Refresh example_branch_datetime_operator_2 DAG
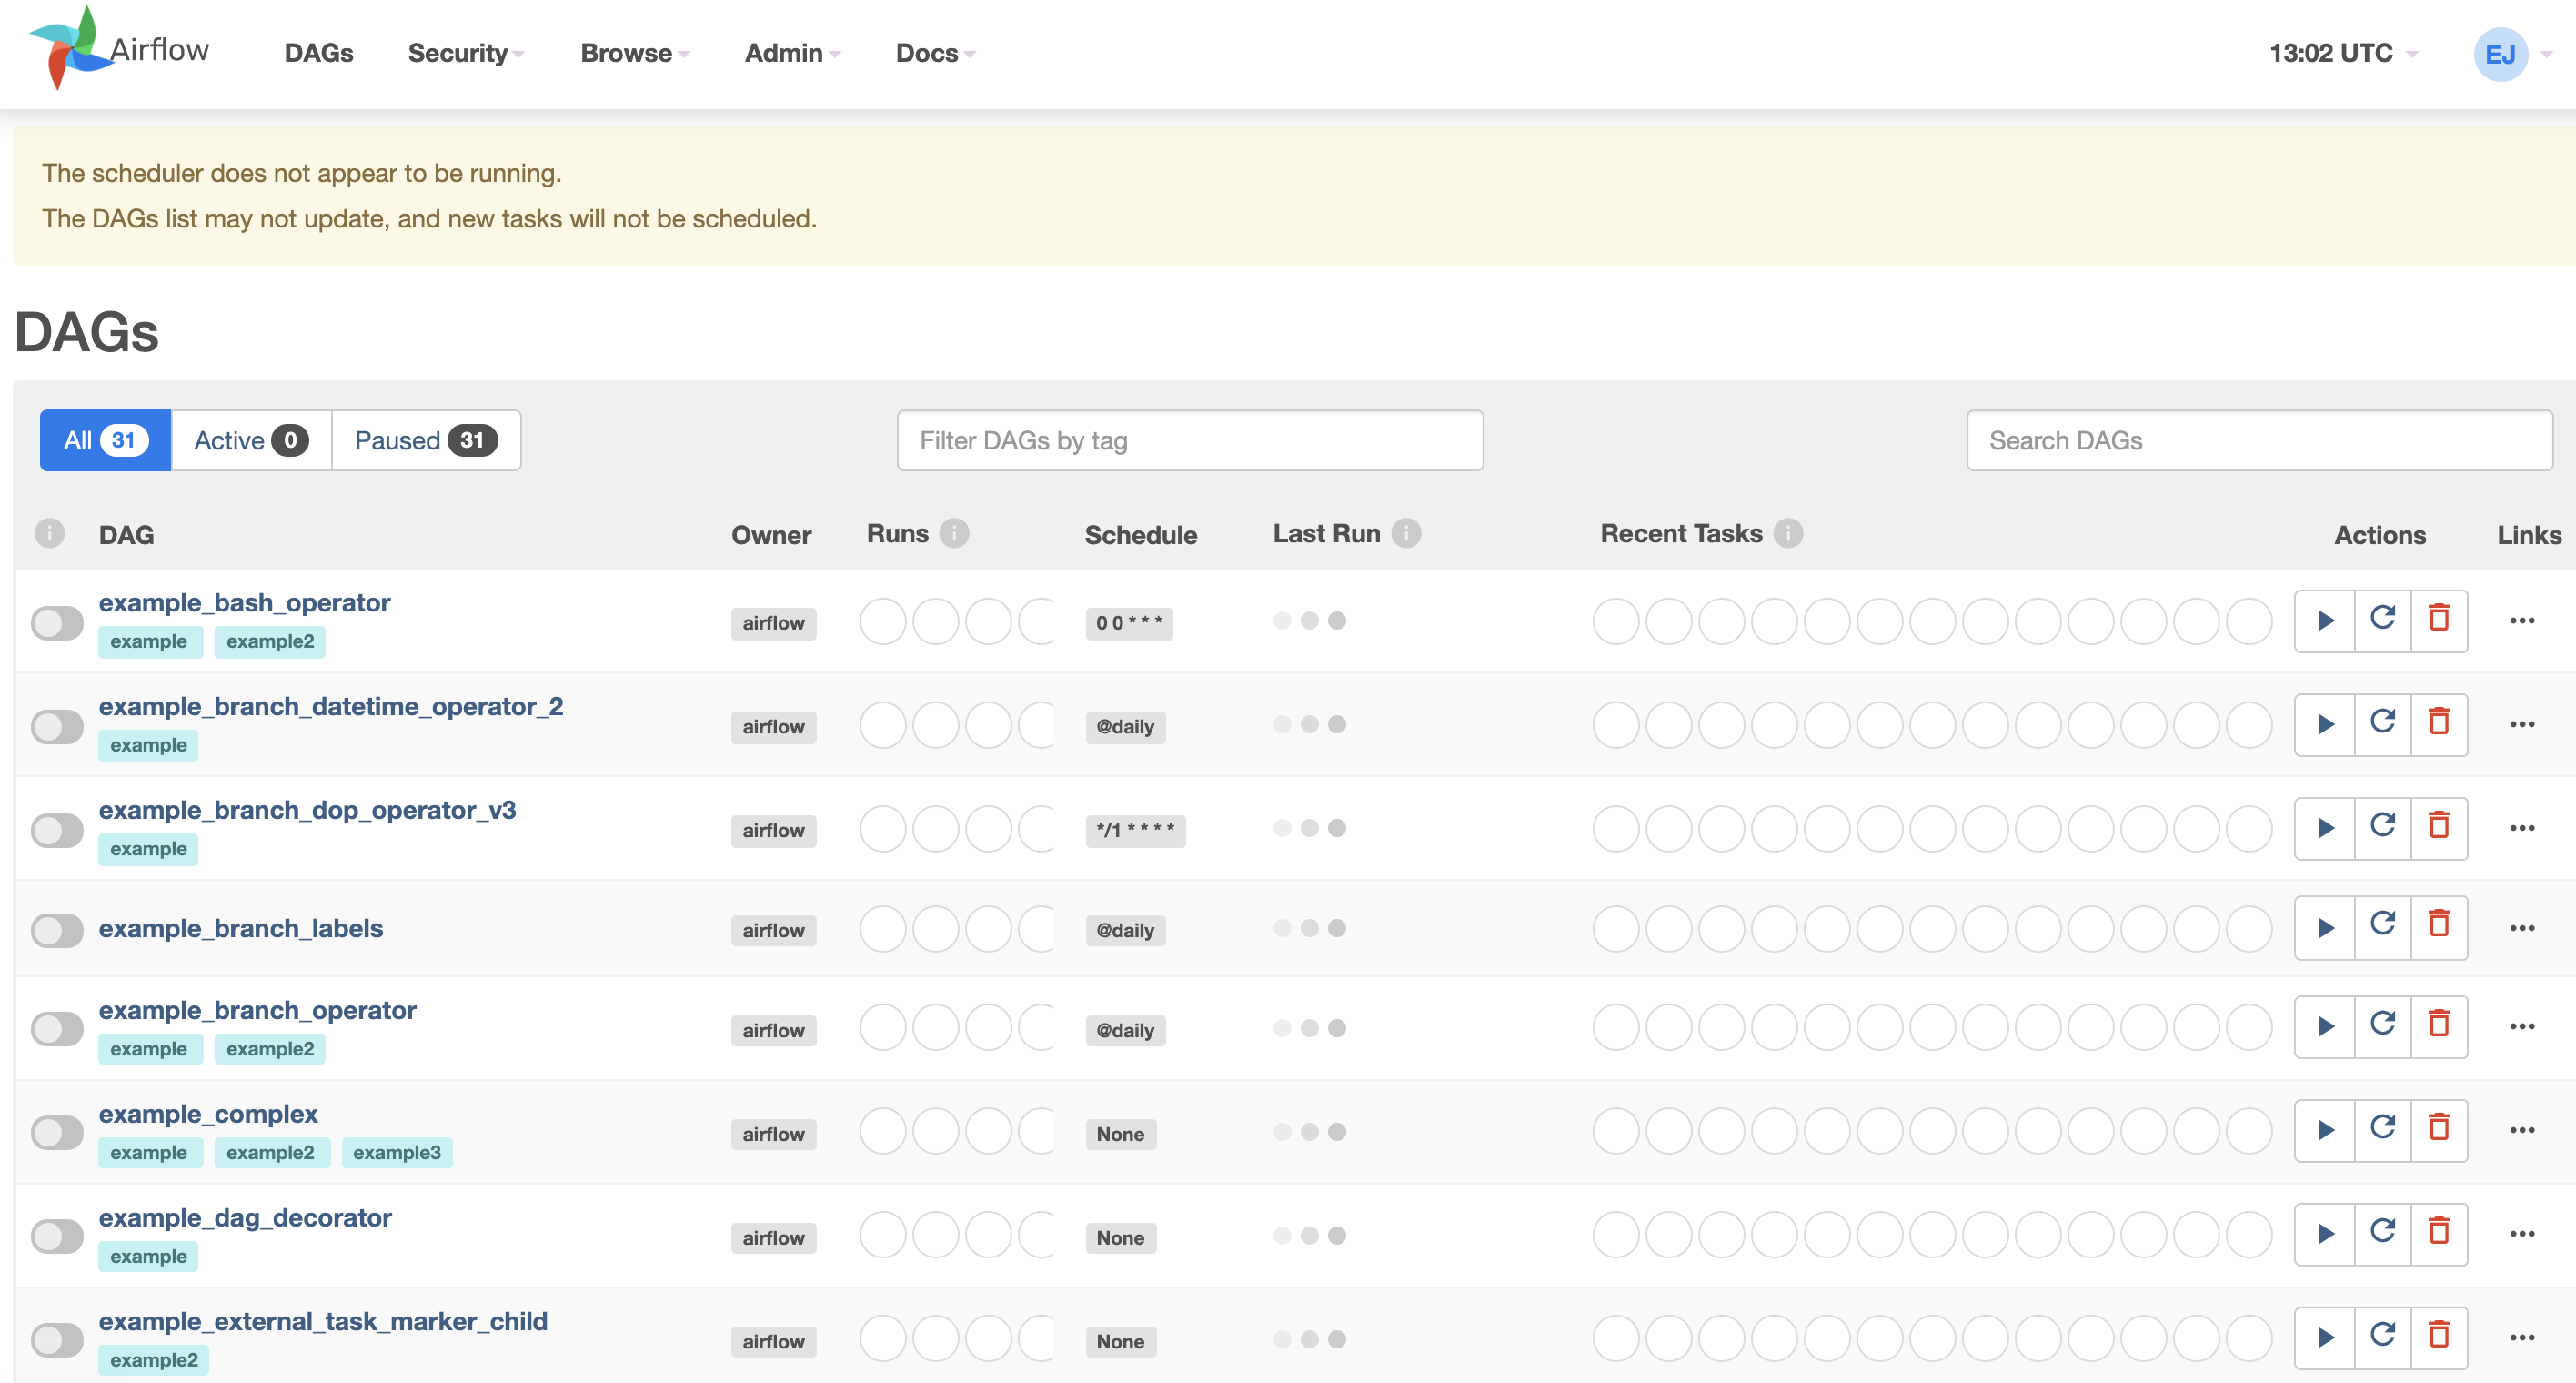This screenshot has height=1383, width=2576. coord(2383,725)
